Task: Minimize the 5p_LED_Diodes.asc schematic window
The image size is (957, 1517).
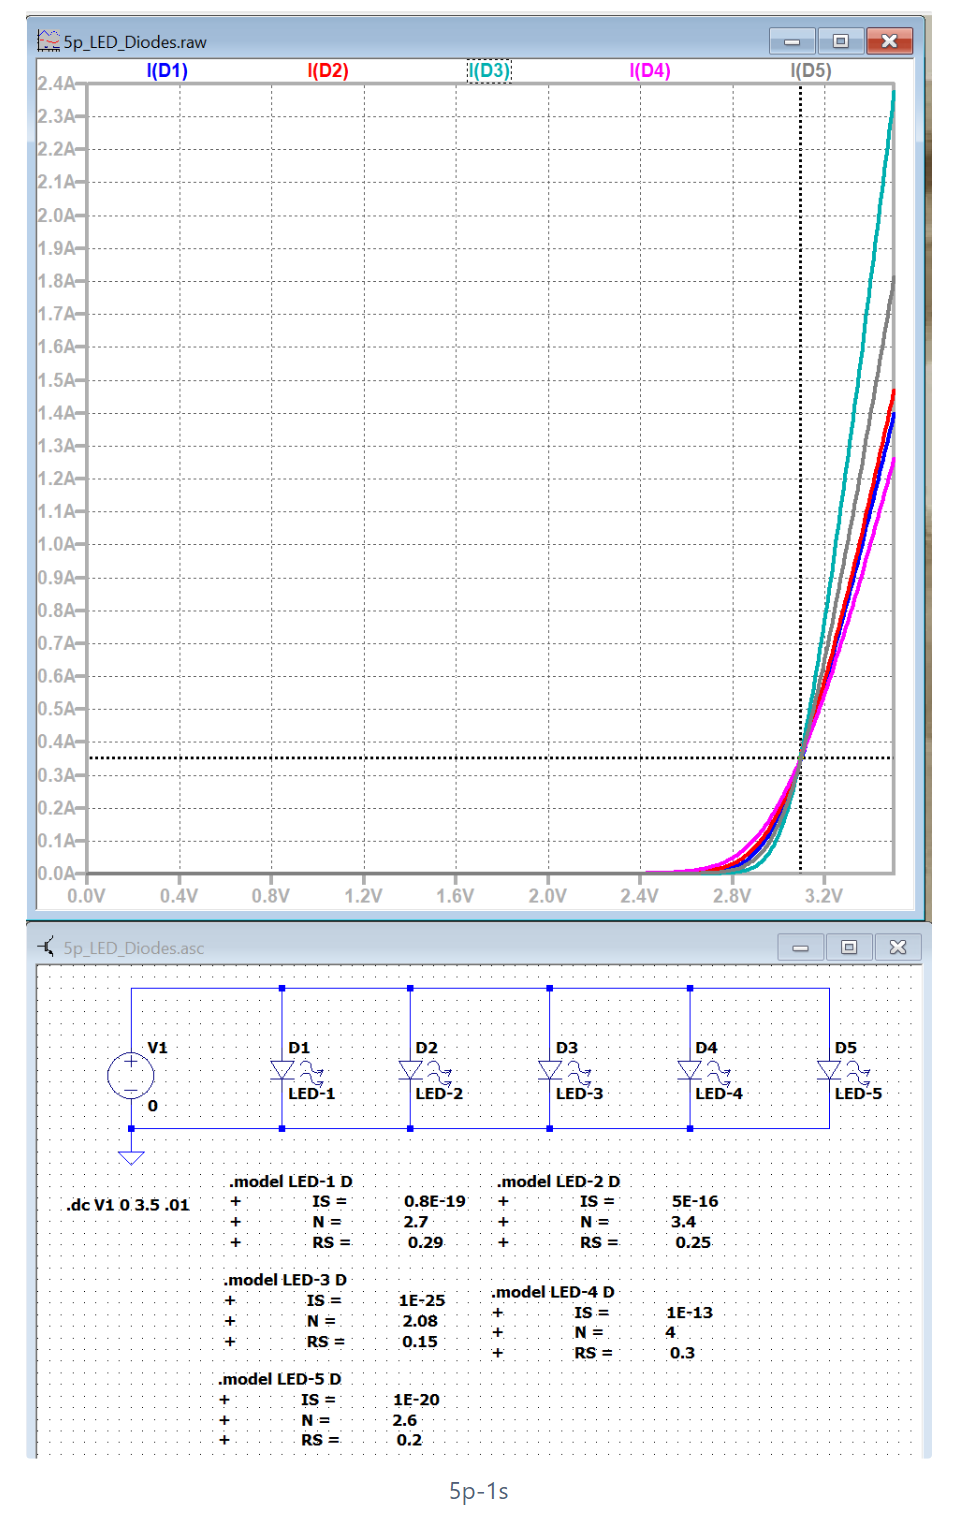Action: [801, 947]
